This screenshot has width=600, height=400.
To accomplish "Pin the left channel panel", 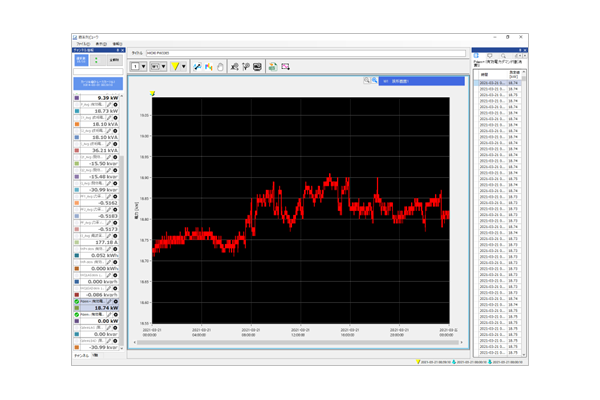I will (x=118, y=50).
